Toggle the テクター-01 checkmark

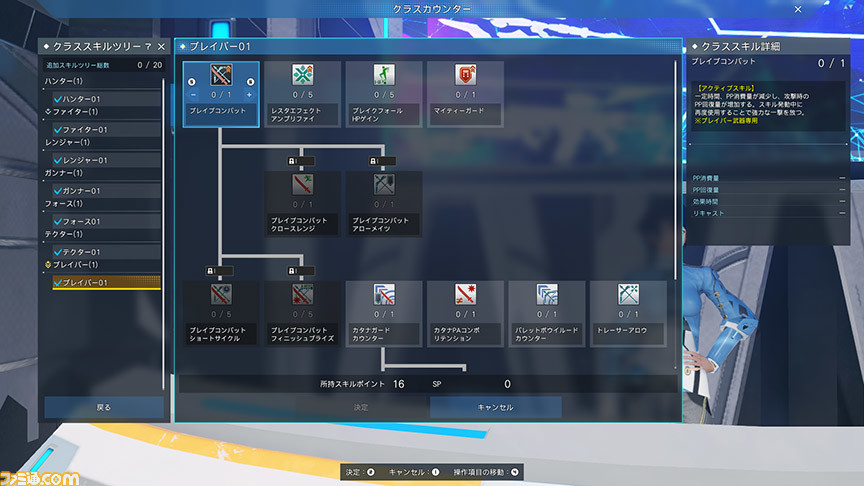click(57, 252)
